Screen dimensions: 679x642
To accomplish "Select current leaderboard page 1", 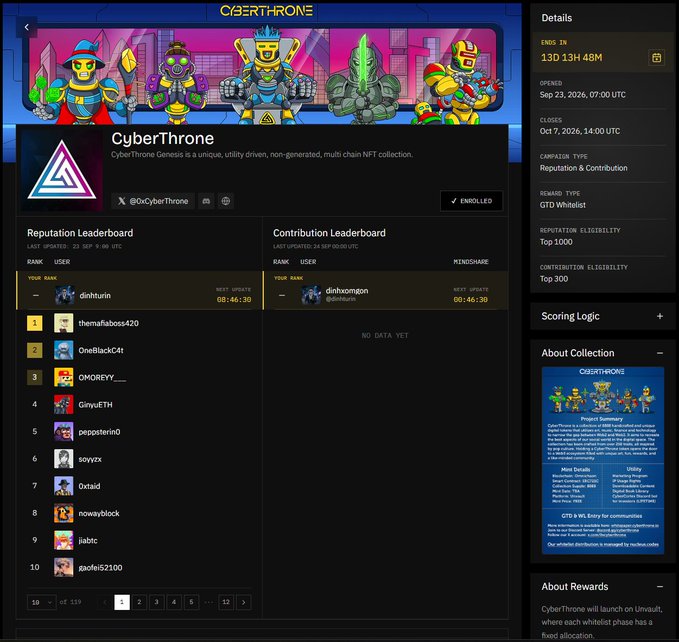I will click(122, 602).
